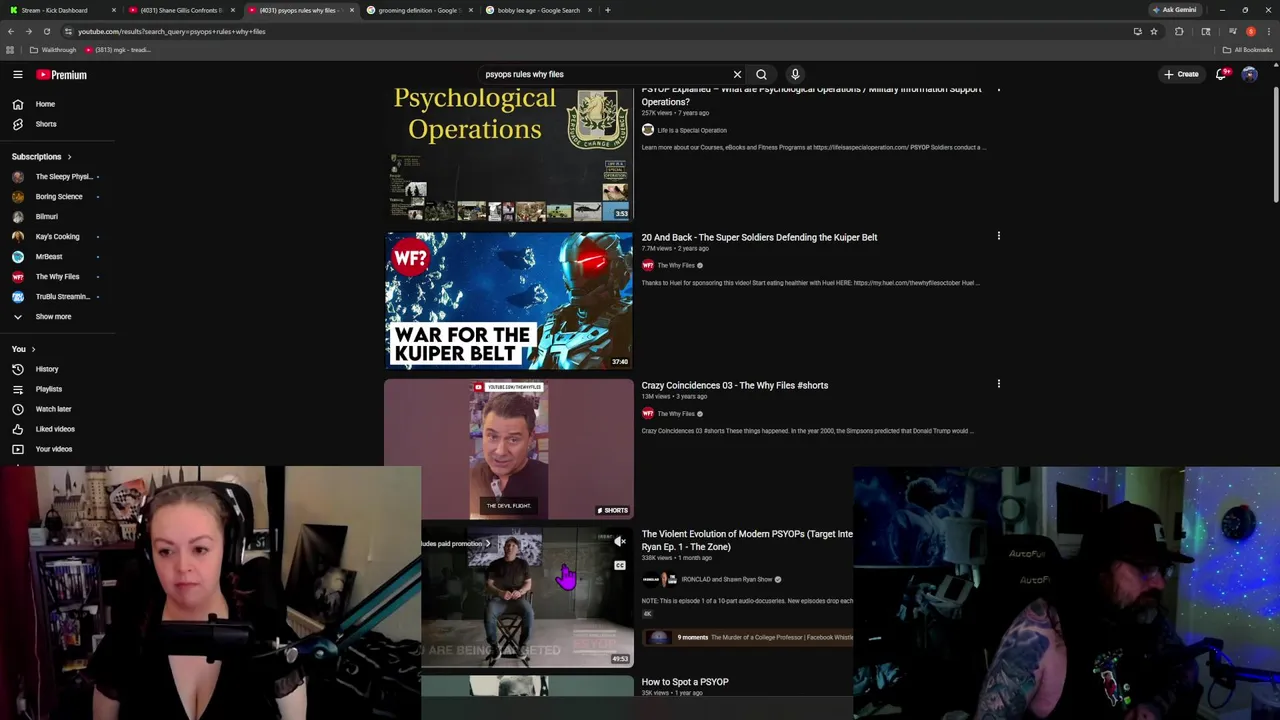Open options menu for 20 And Back video

998,236
